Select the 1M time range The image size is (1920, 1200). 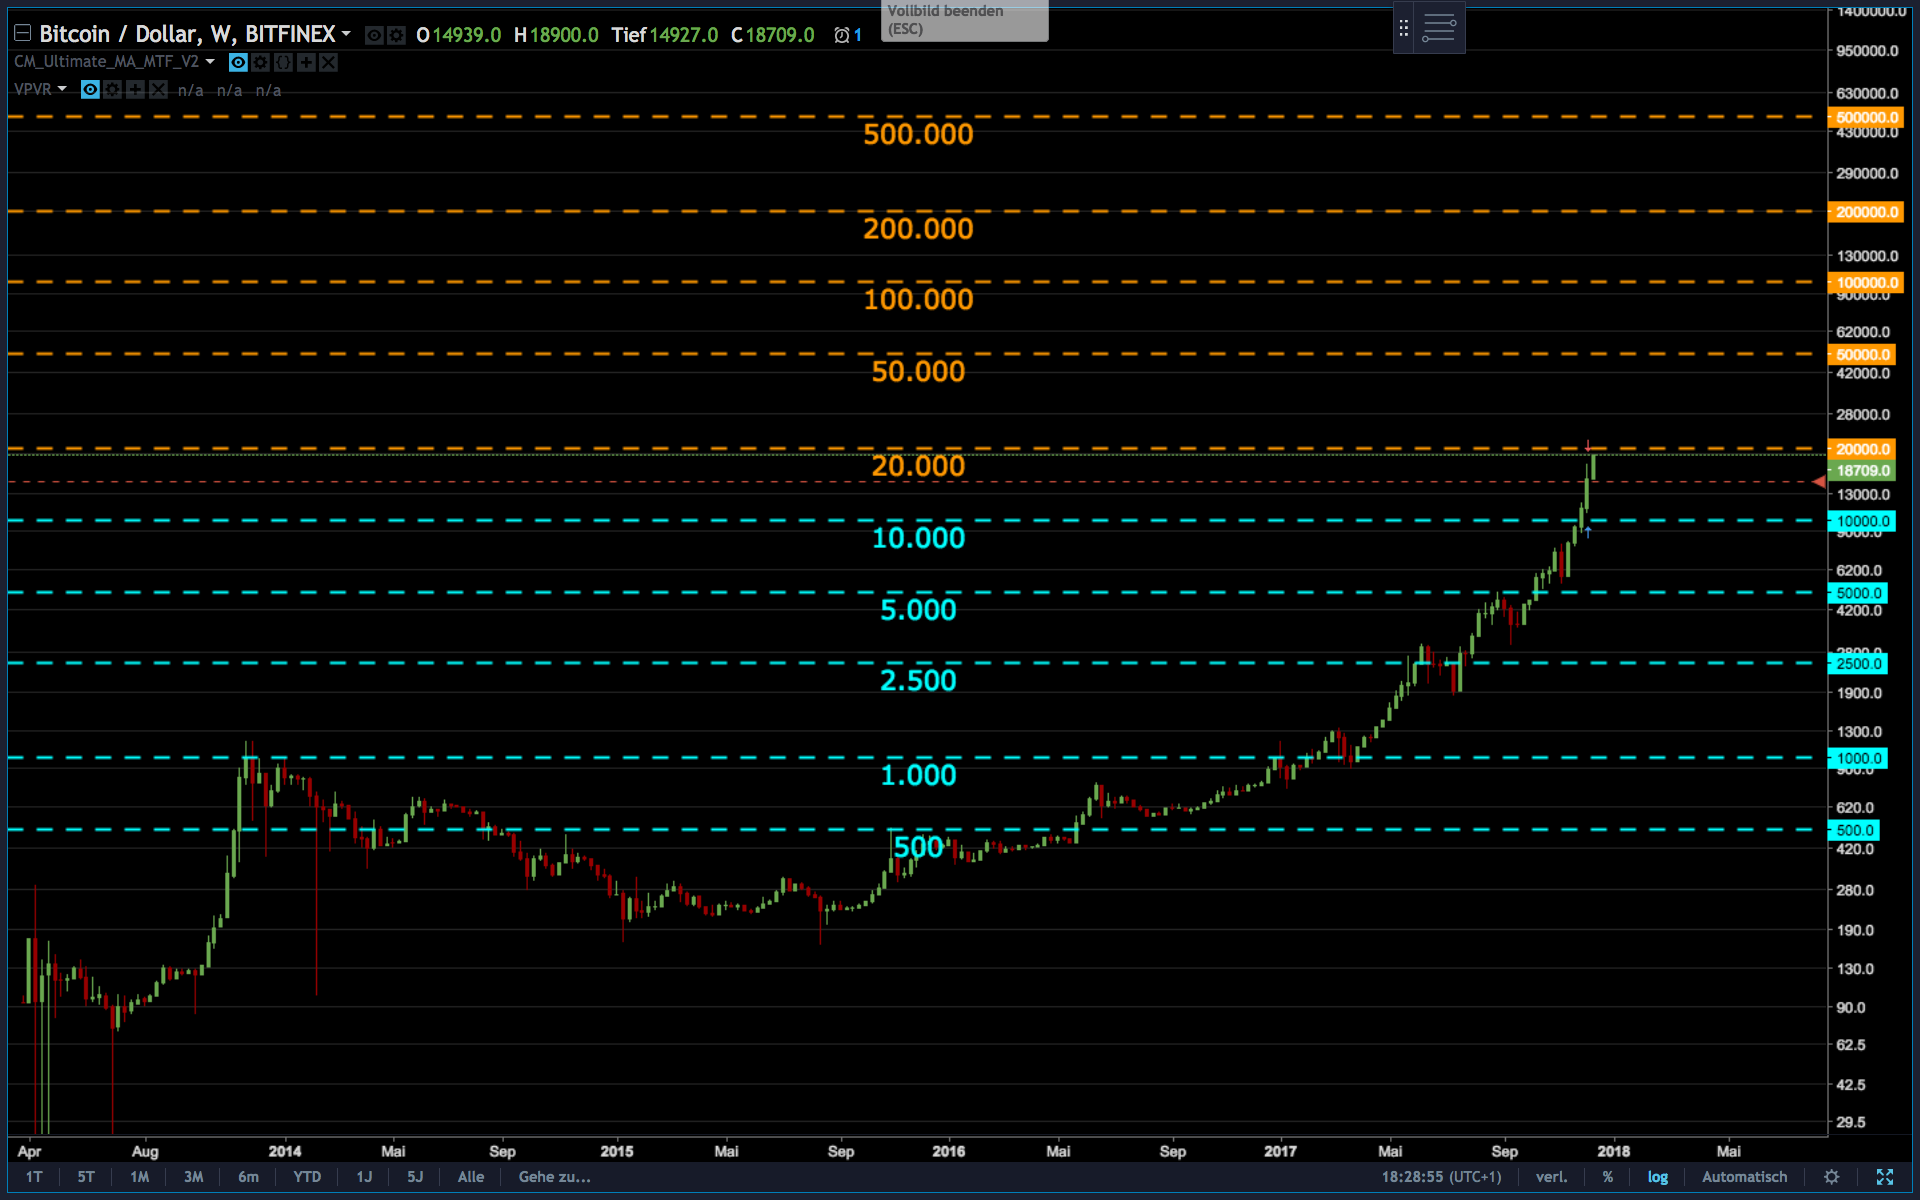tap(139, 1177)
